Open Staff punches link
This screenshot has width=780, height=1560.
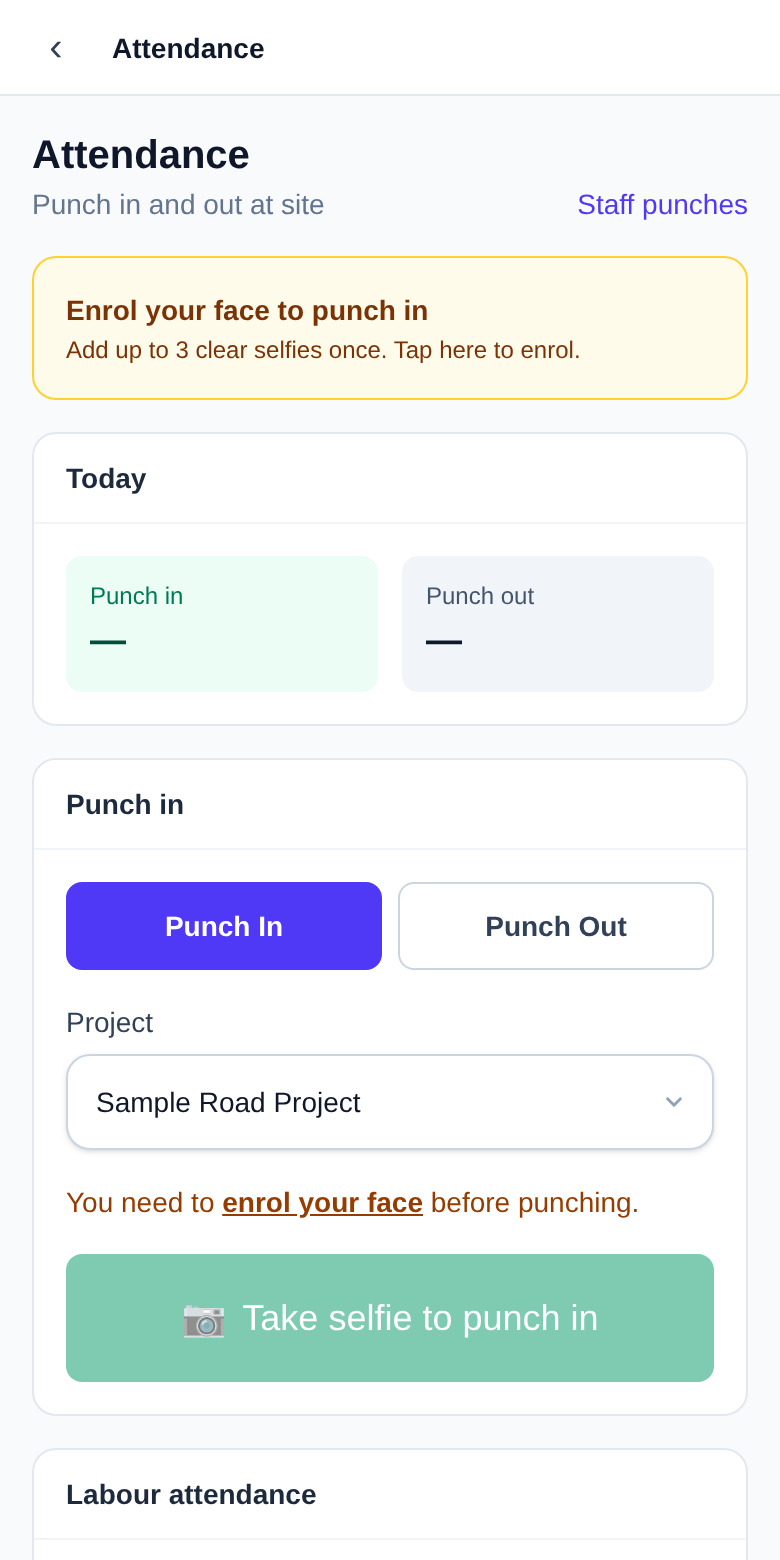[x=662, y=204]
